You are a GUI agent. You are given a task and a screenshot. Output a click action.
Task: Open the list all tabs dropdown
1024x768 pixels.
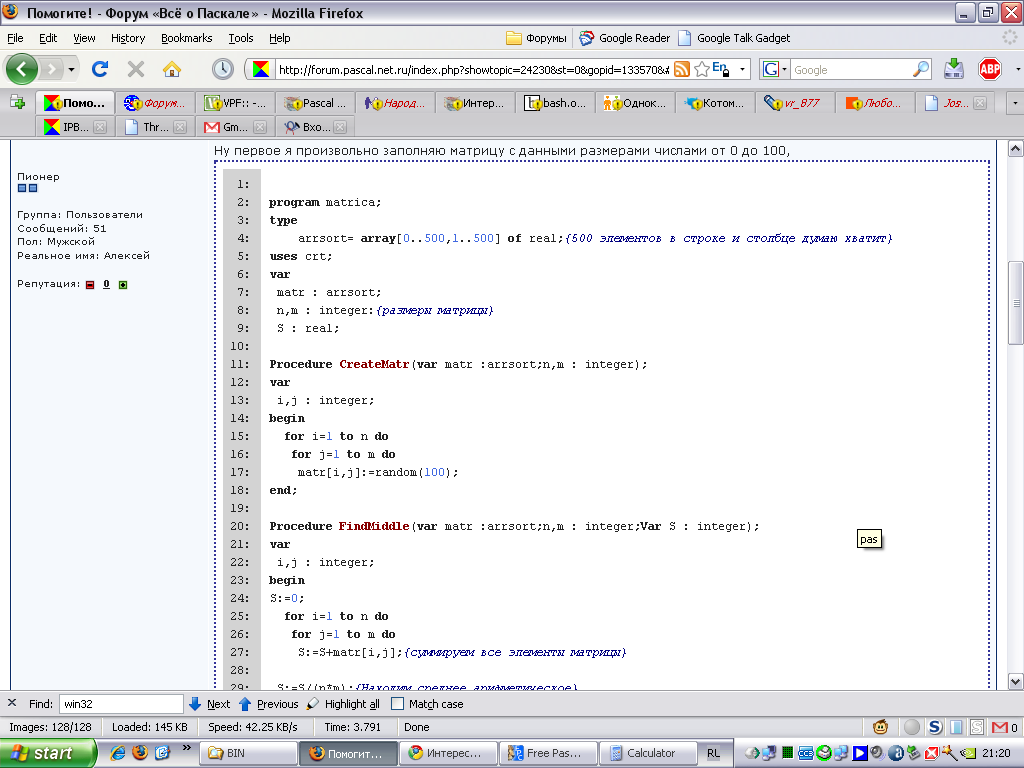pos(1014,103)
